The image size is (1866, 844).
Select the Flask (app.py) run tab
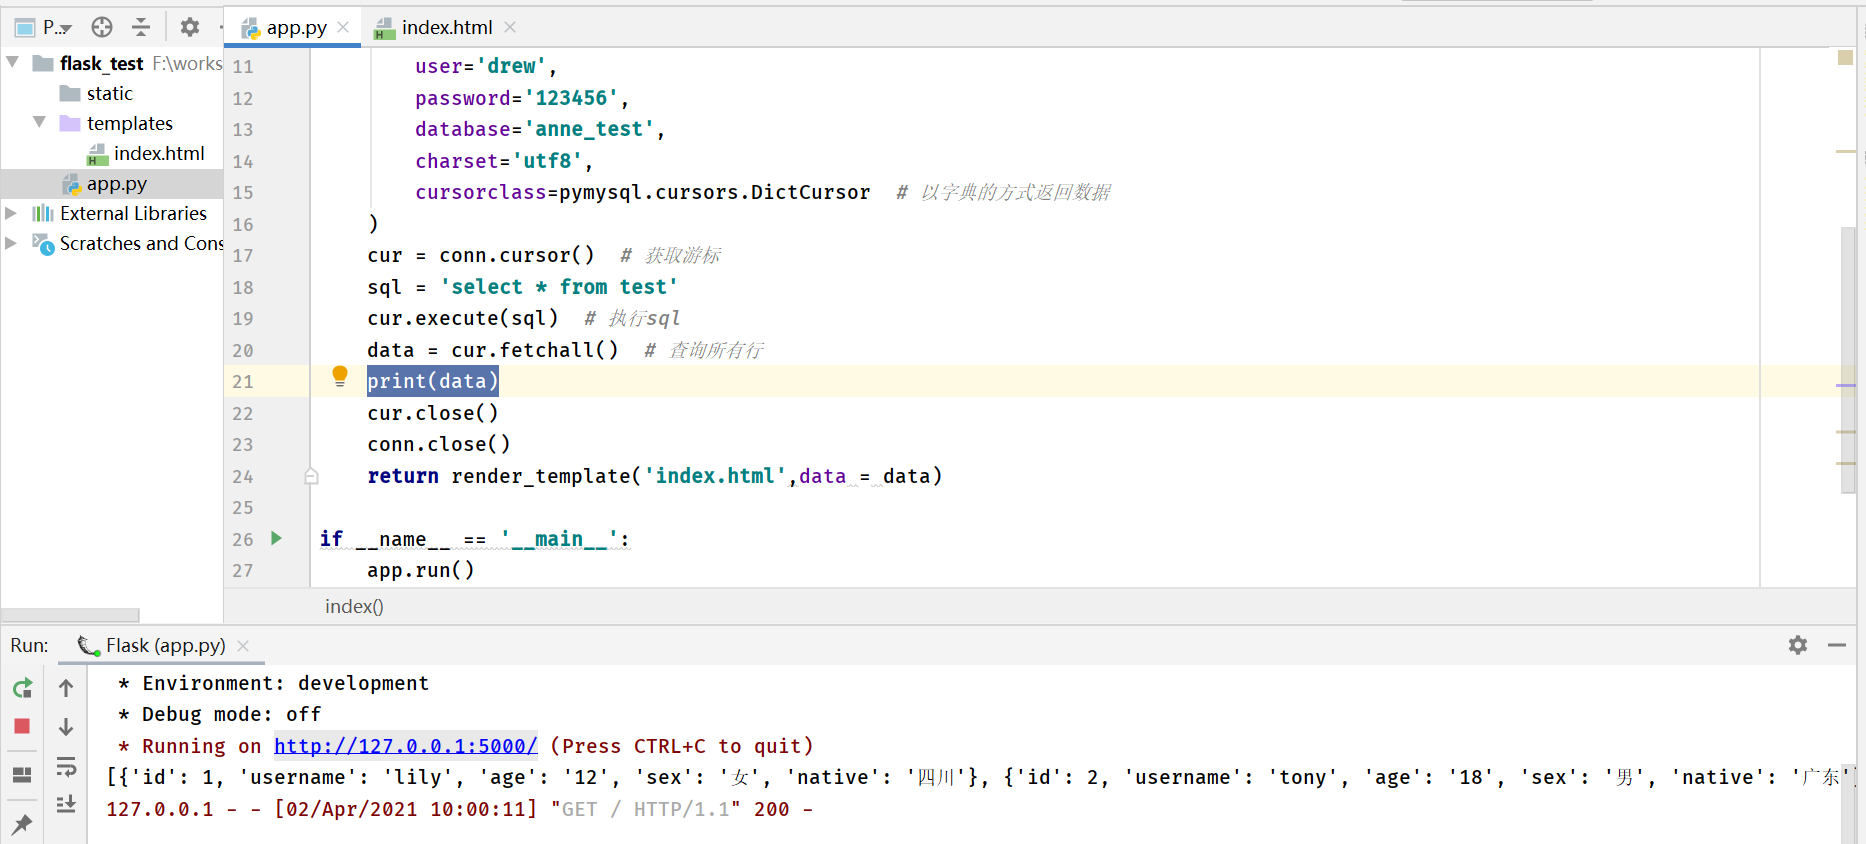point(165,645)
